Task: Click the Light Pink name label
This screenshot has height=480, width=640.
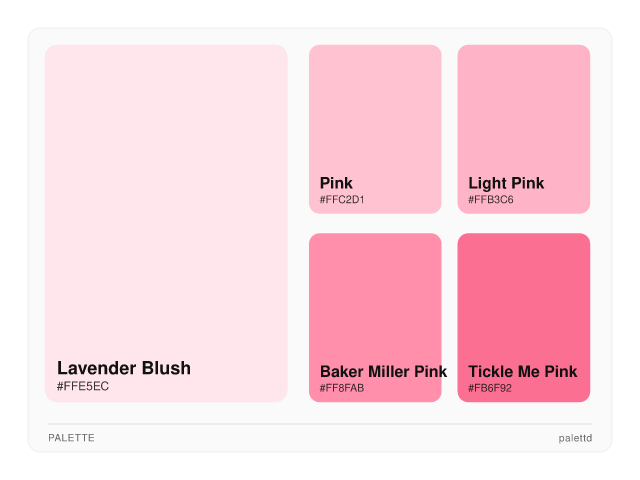Action: coord(506,183)
